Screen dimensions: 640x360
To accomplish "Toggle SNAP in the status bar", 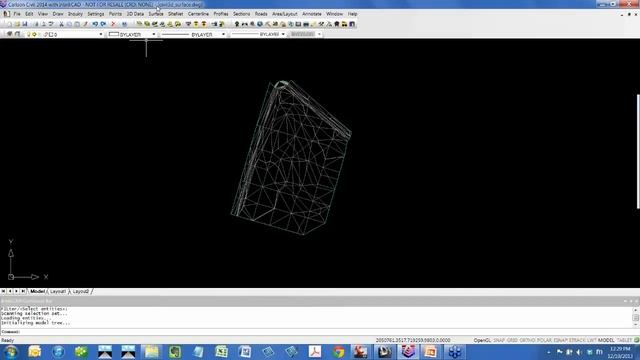I will 499,340.
